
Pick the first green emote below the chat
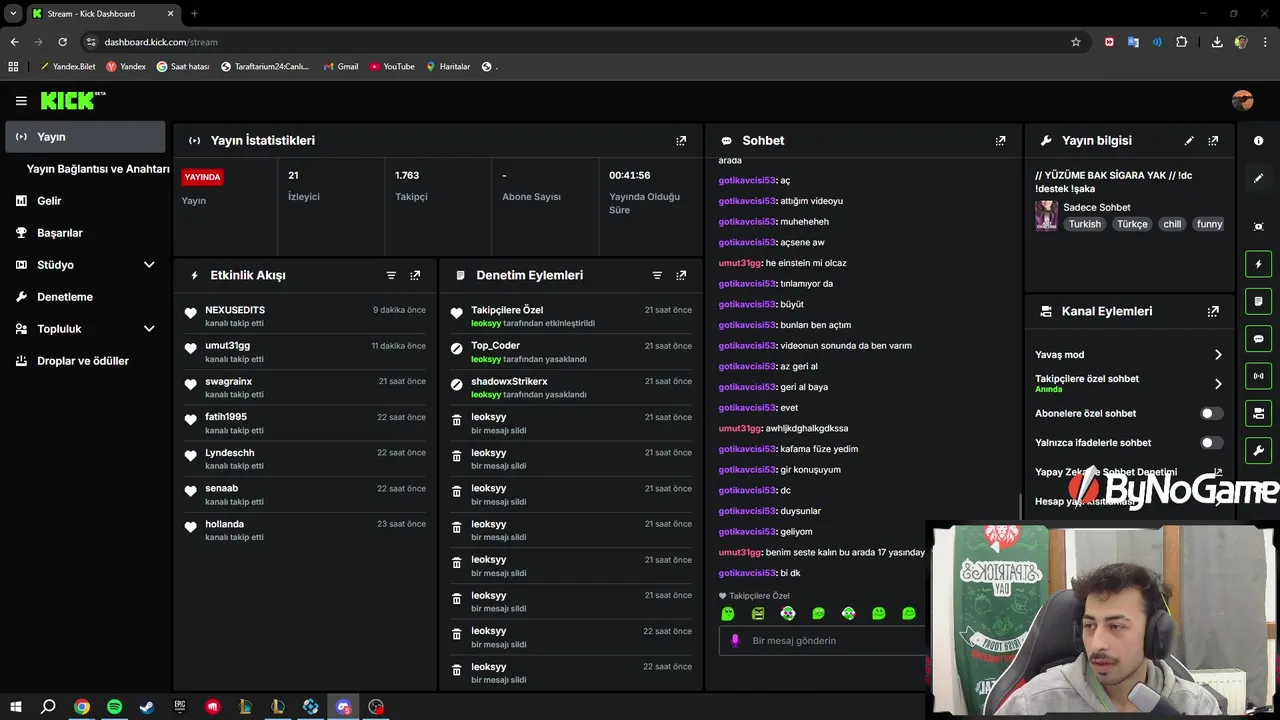point(728,613)
